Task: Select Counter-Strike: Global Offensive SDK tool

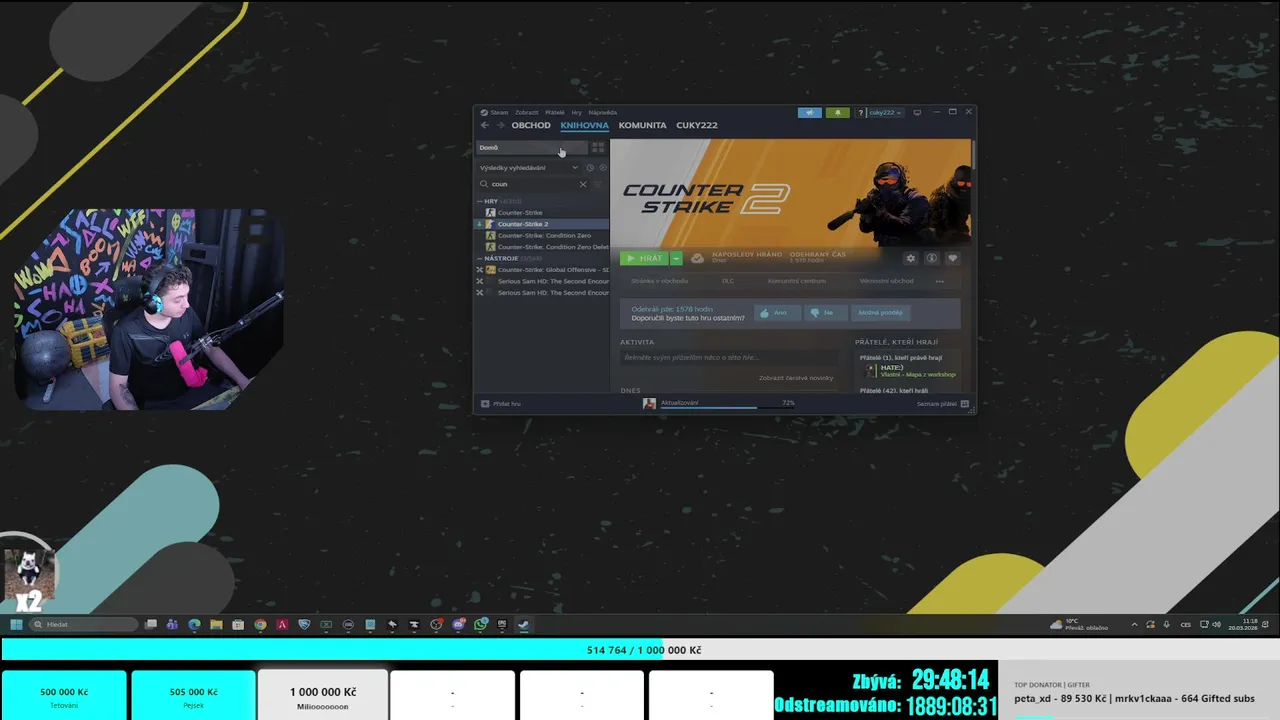Action: (542, 270)
